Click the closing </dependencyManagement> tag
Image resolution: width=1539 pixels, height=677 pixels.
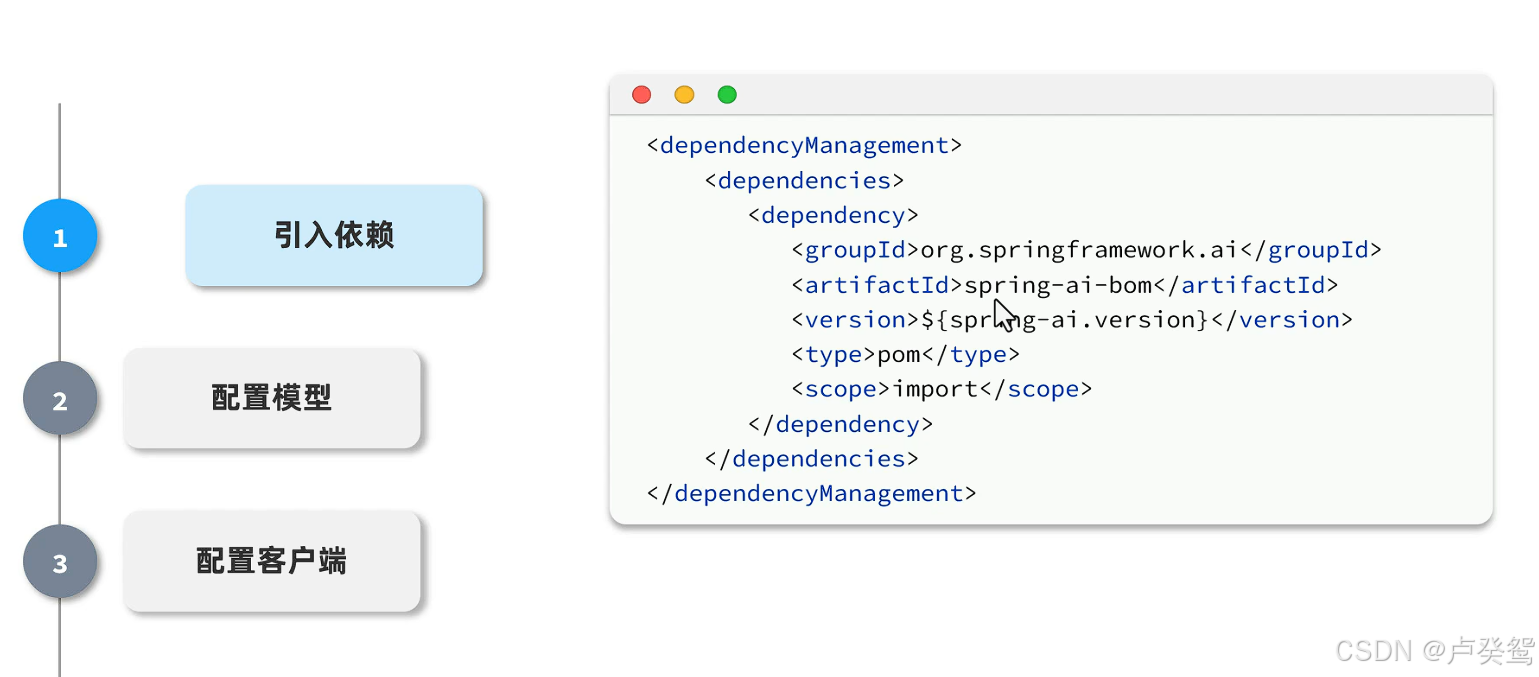click(x=811, y=494)
